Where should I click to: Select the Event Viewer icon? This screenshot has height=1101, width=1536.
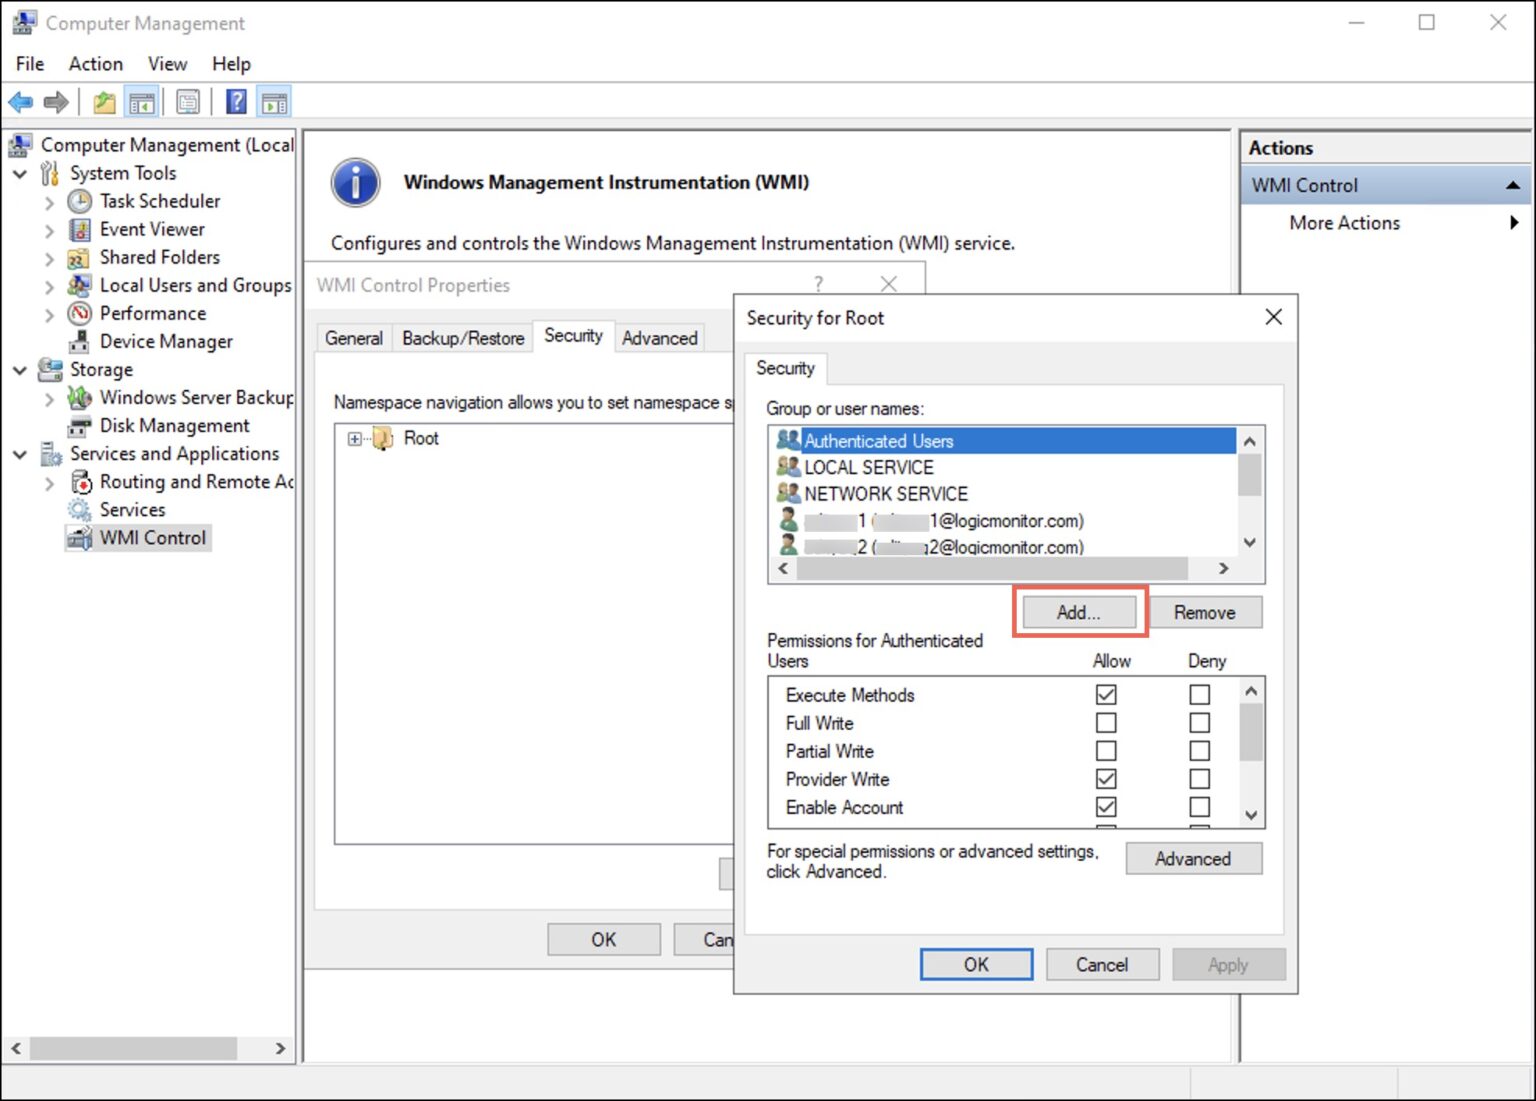point(79,229)
